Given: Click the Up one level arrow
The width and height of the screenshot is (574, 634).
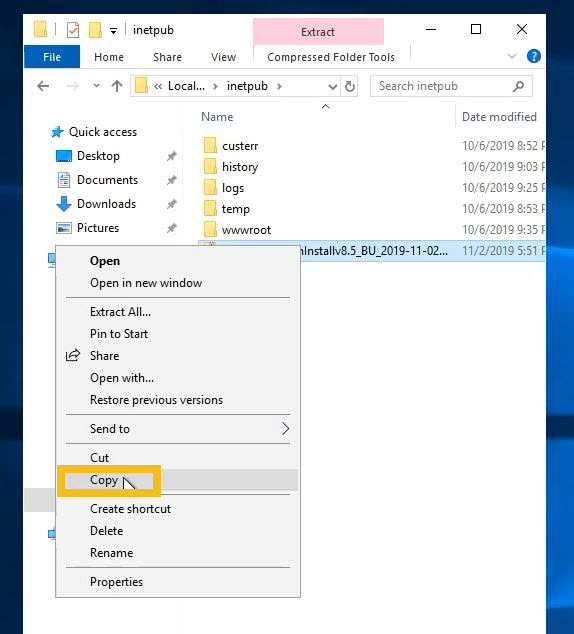Looking at the screenshot, I should pyautogui.click(x=117, y=86).
